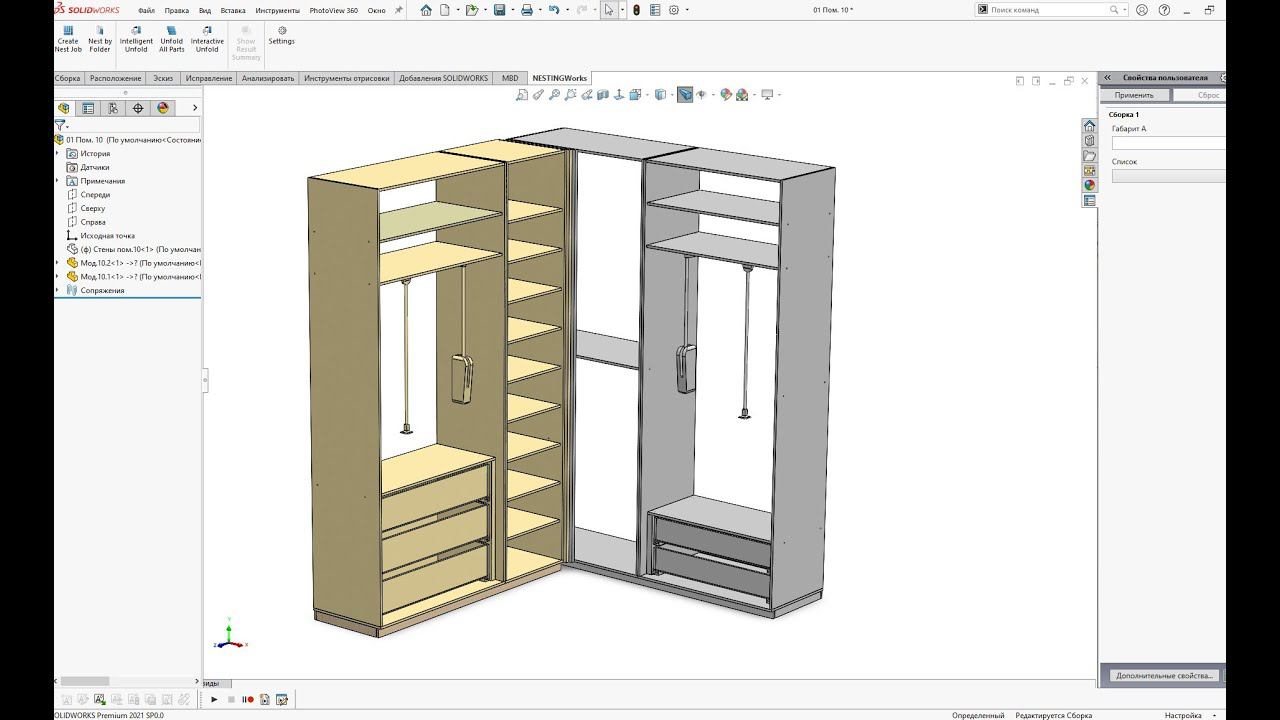Click the Применить button
The image size is (1280, 720).
pyautogui.click(x=1134, y=95)
